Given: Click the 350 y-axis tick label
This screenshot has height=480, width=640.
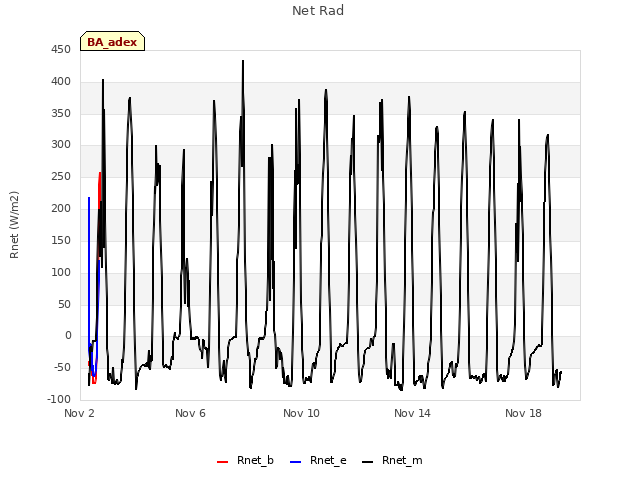Looking at the screenshot, I should point(61,113).
